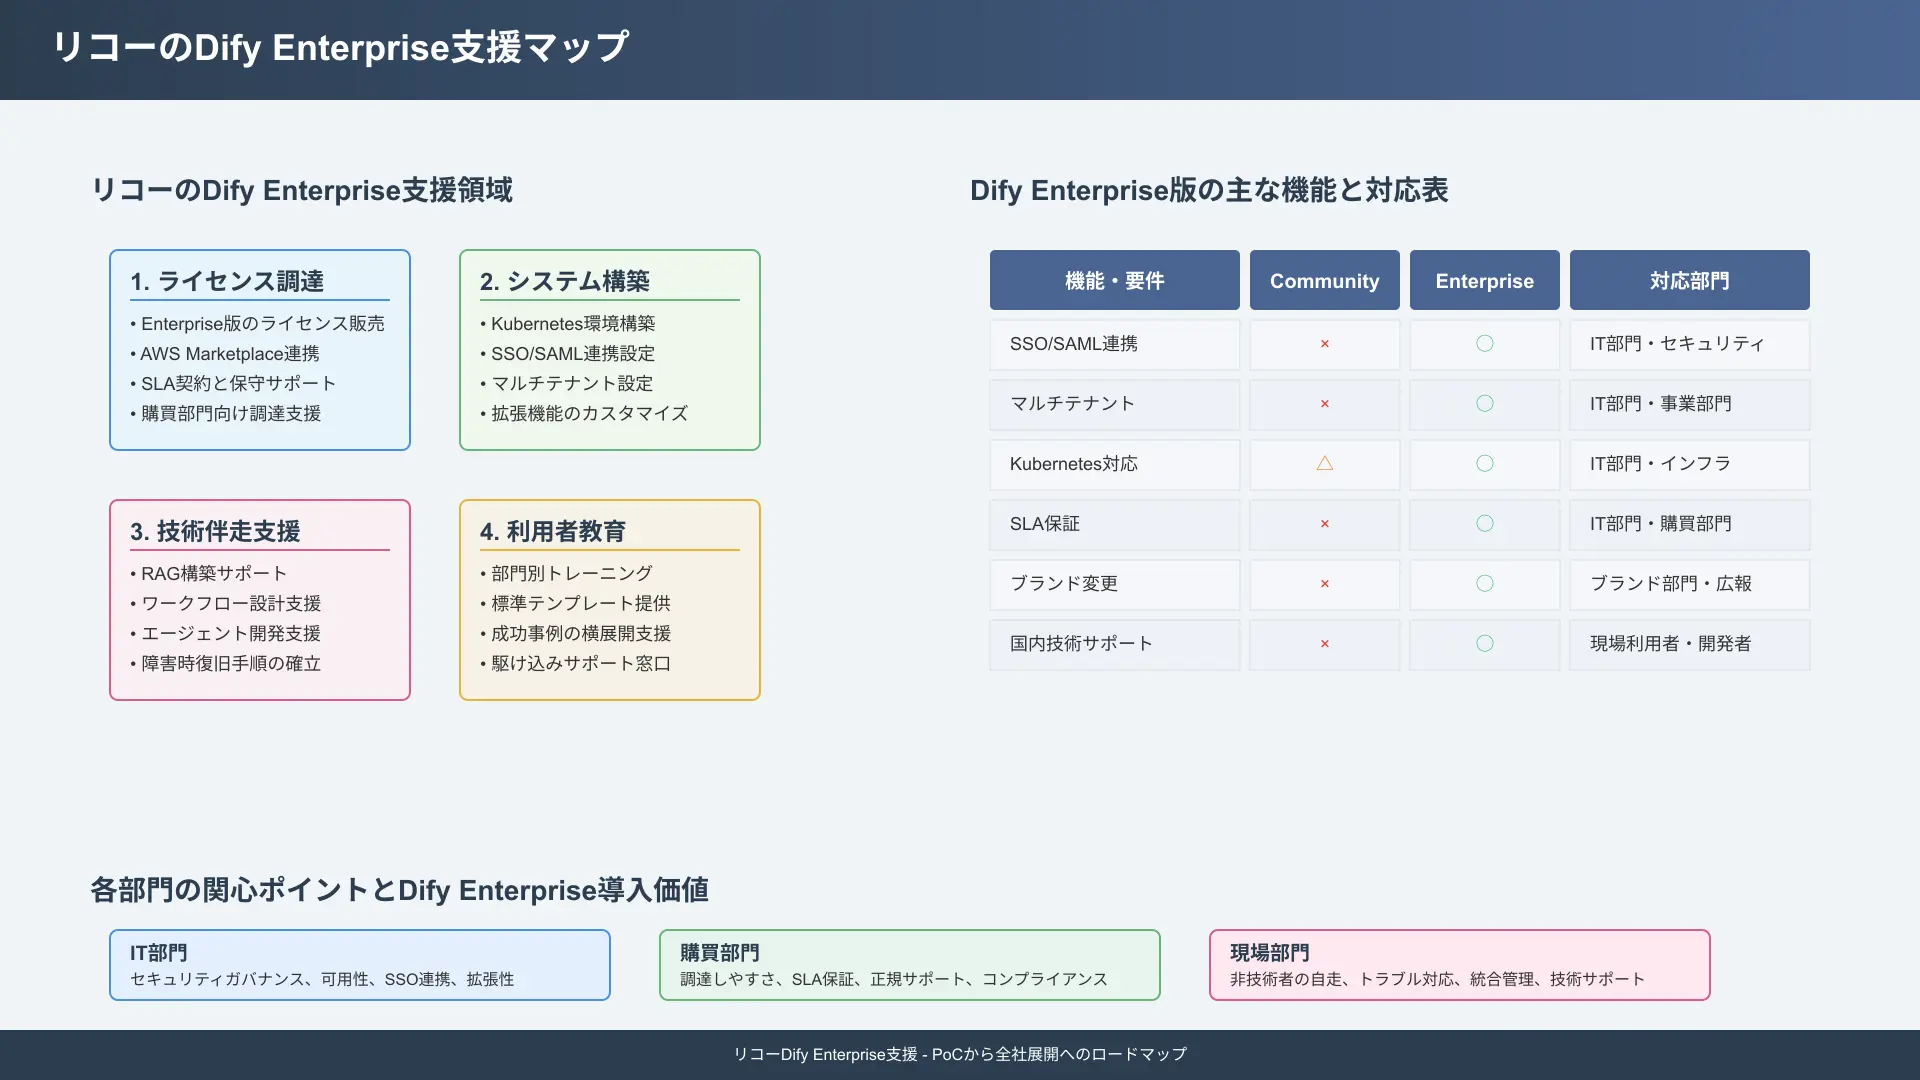Click the ○ mark in SLA保証 row
This screenshot has height=1080, width=1920.
pos(1485,524)
